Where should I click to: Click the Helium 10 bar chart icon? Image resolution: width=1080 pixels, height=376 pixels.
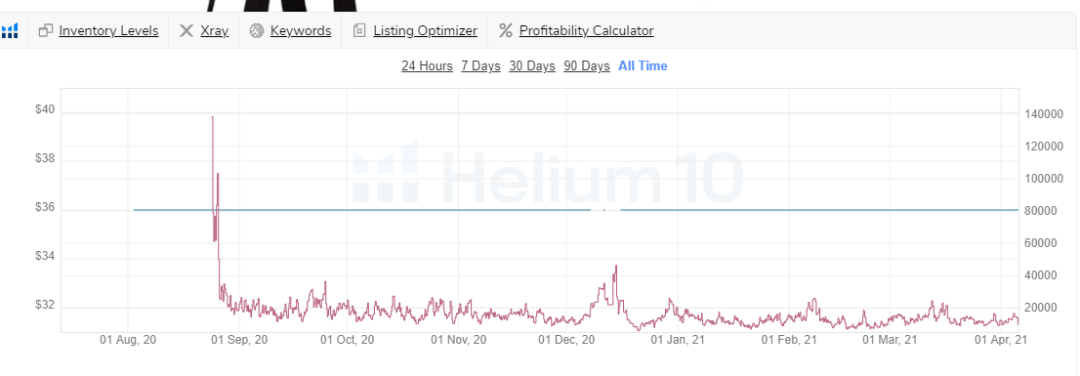[9, 31]
